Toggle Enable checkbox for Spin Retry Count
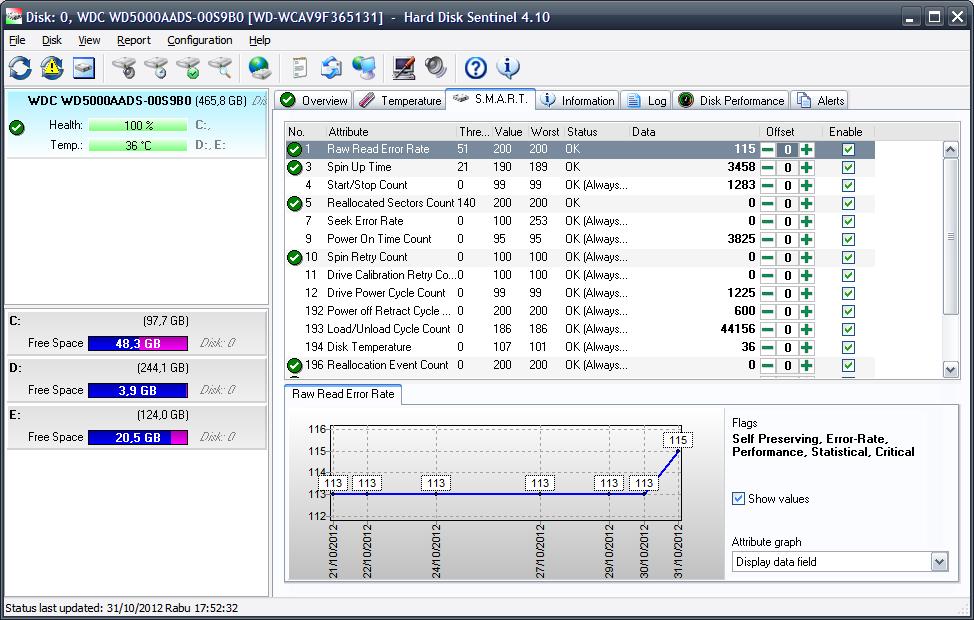 [848, 257]
